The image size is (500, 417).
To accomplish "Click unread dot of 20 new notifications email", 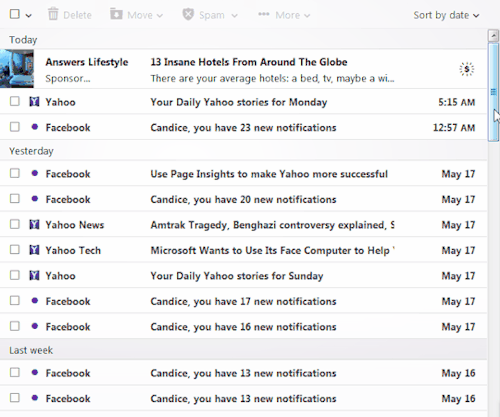I will coord(35,199).
